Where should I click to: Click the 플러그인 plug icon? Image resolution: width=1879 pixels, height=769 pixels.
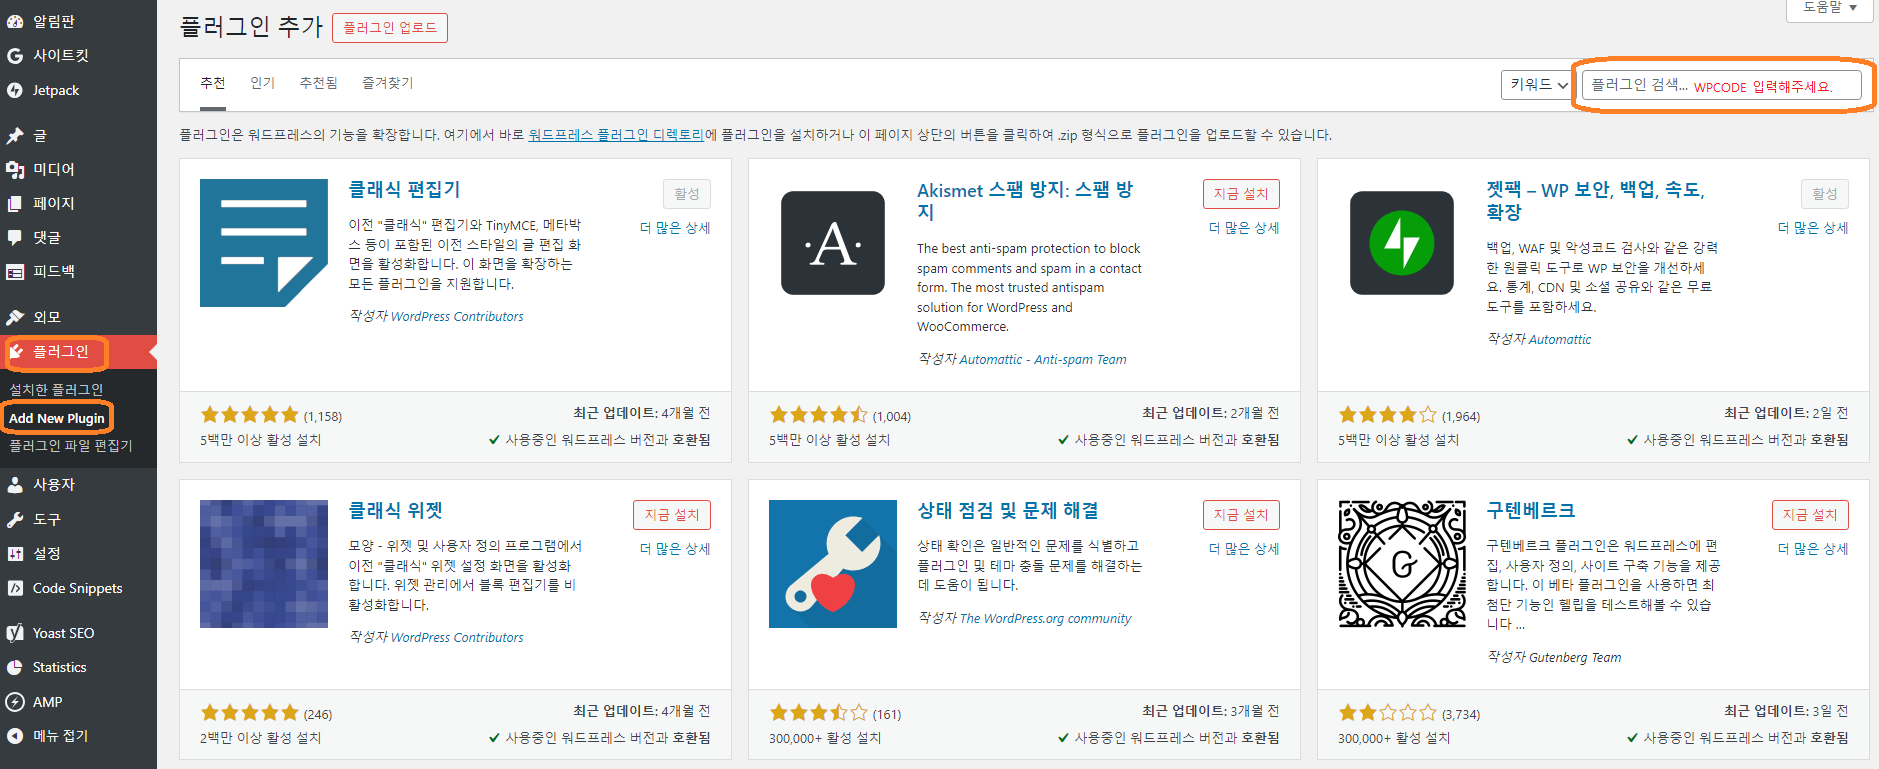pos(17,351)
